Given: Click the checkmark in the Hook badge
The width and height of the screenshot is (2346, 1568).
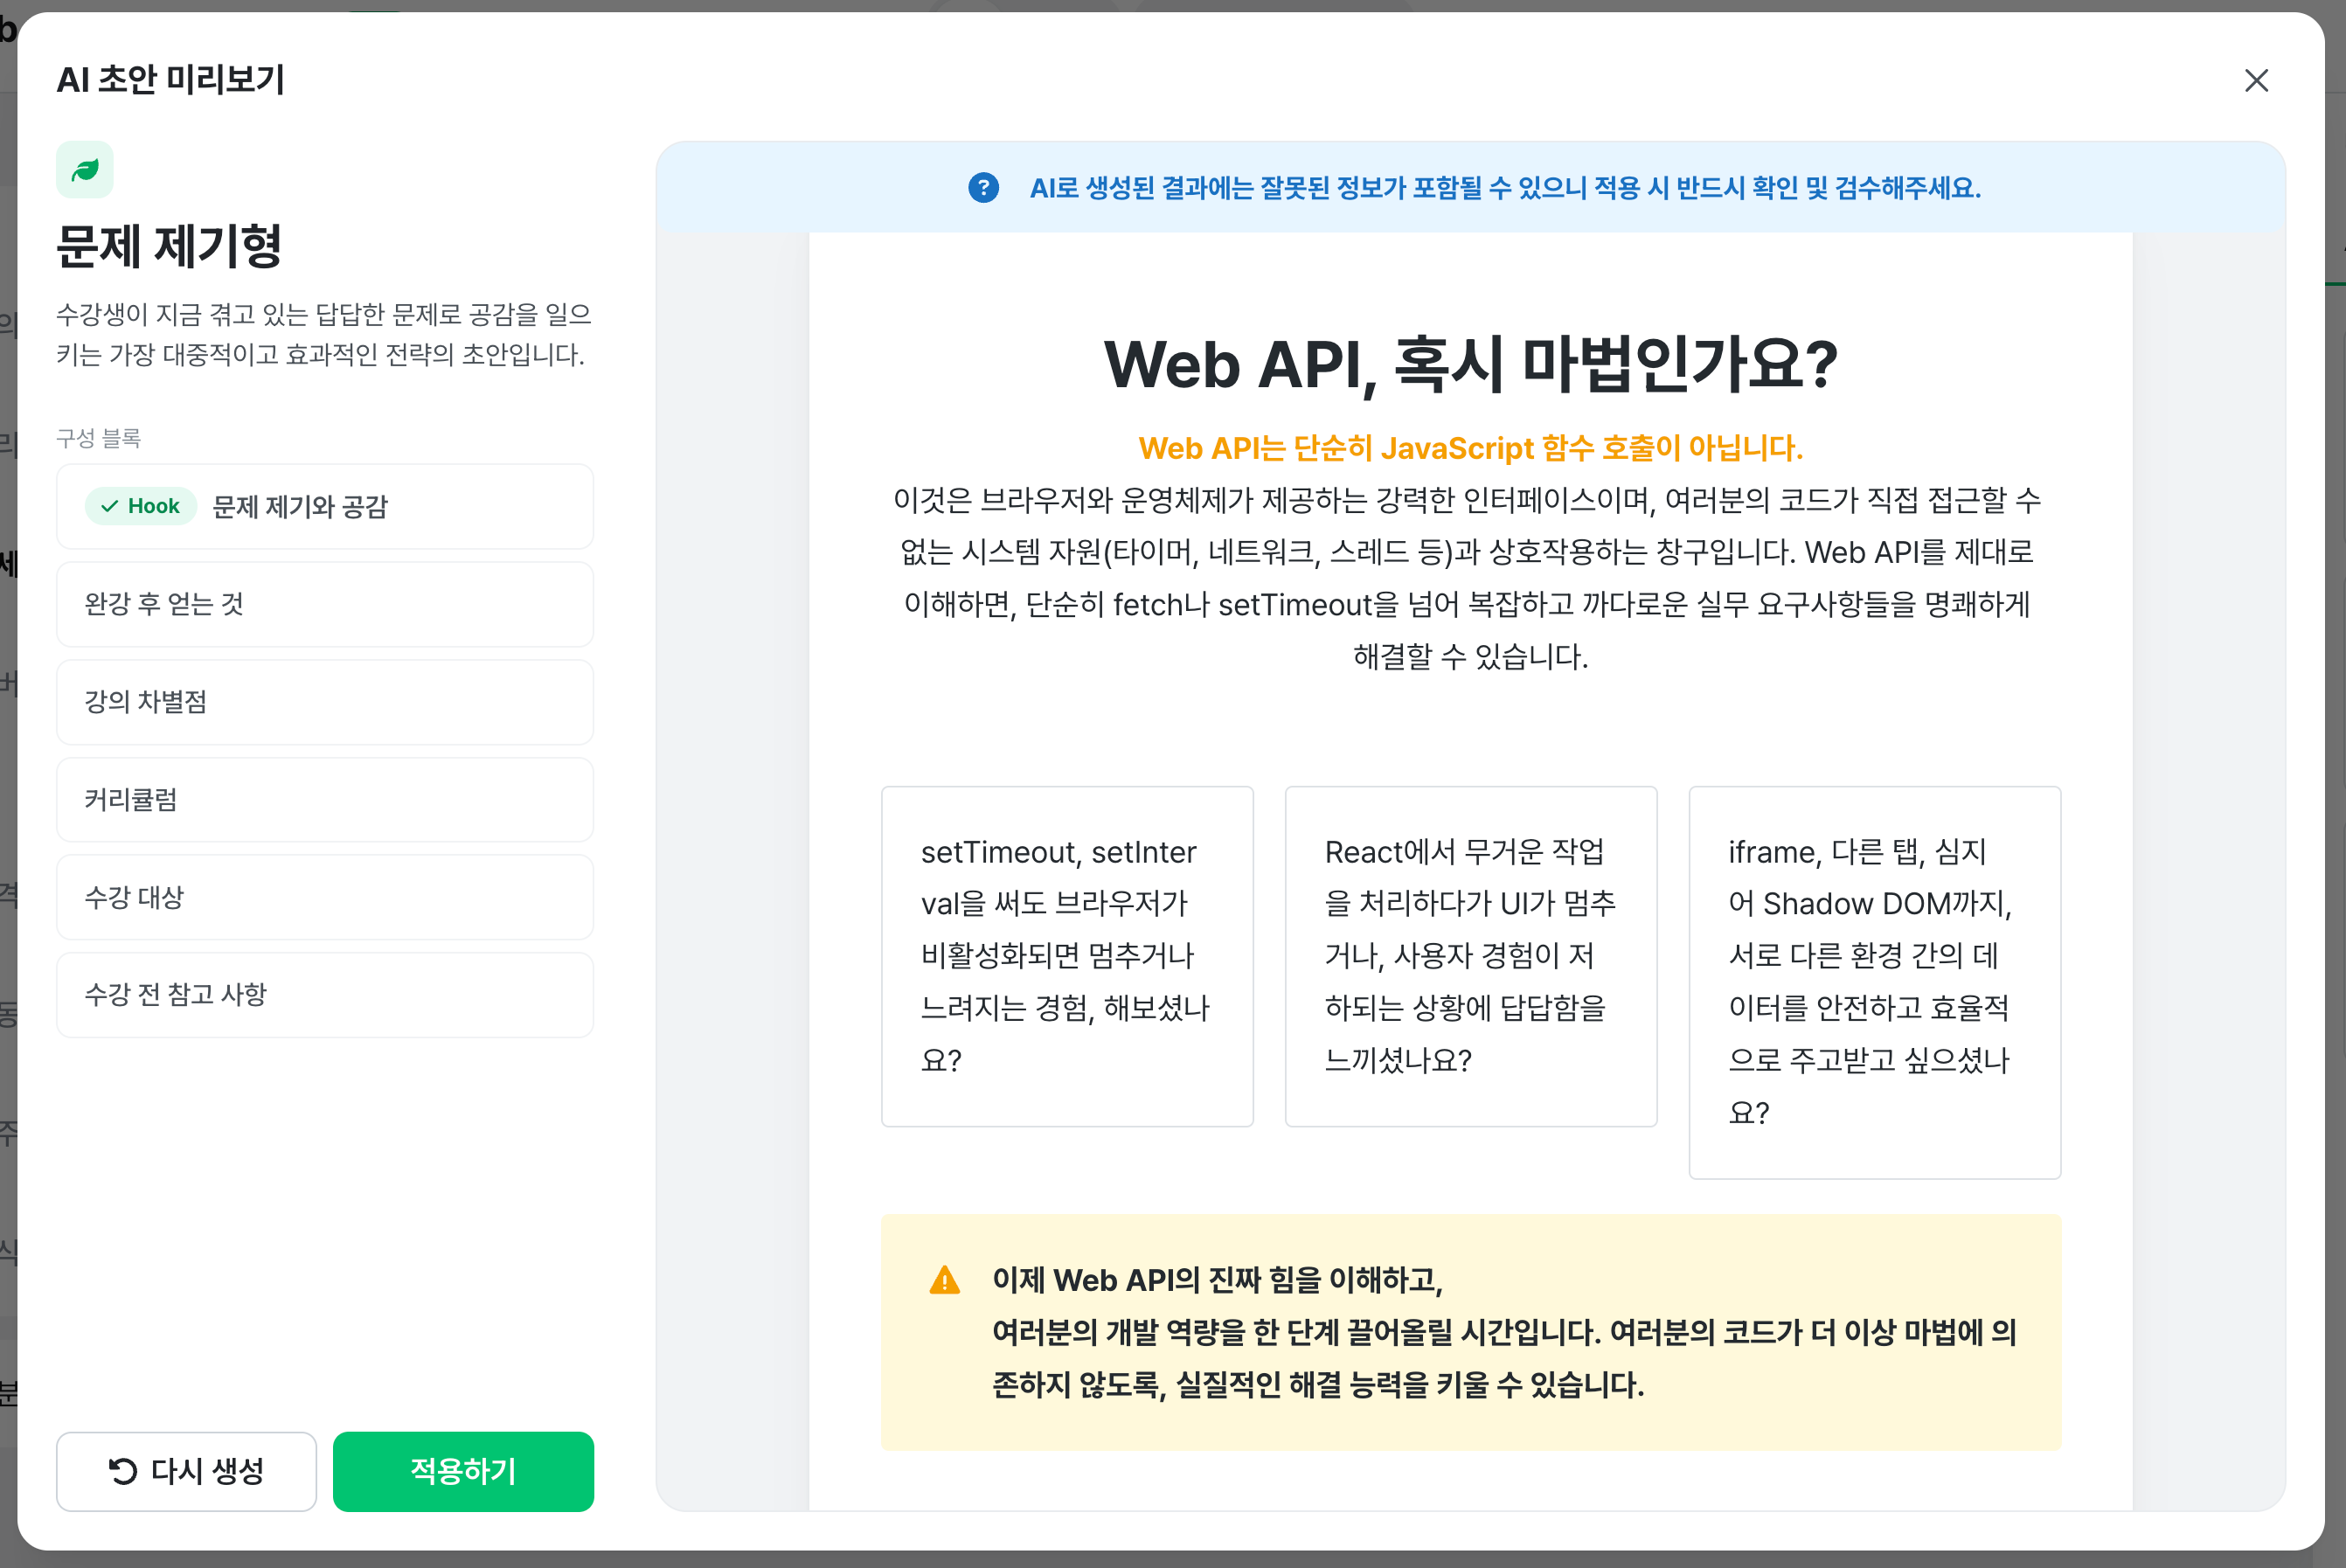Looking at the screenshot, I should (x=110, y=506).
